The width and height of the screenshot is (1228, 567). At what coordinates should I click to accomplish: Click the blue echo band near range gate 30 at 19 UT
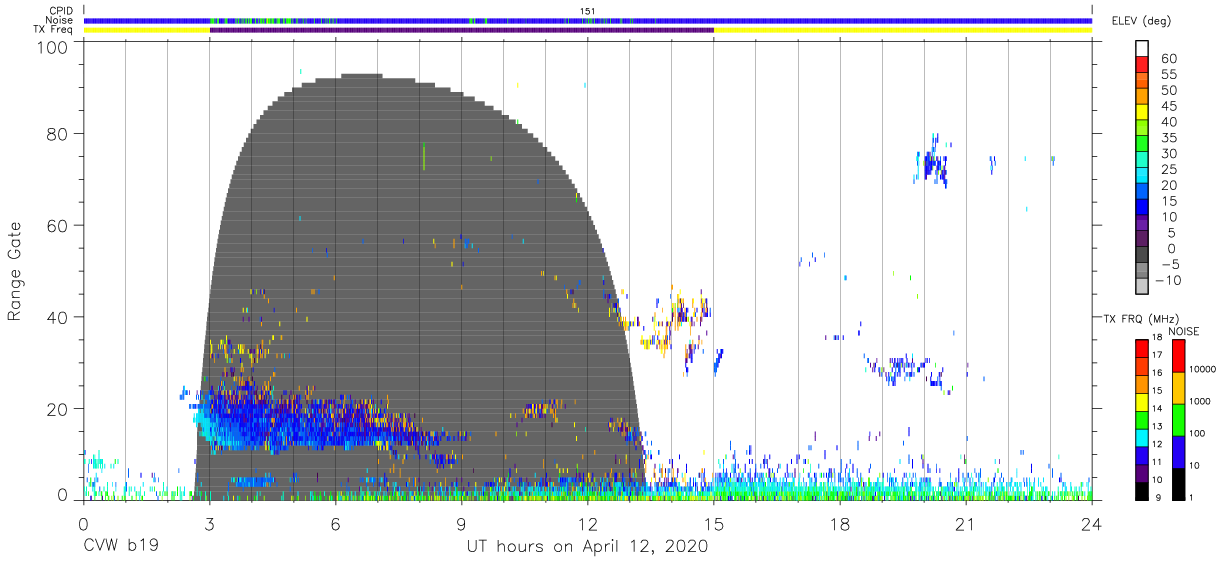coord(904,368)
